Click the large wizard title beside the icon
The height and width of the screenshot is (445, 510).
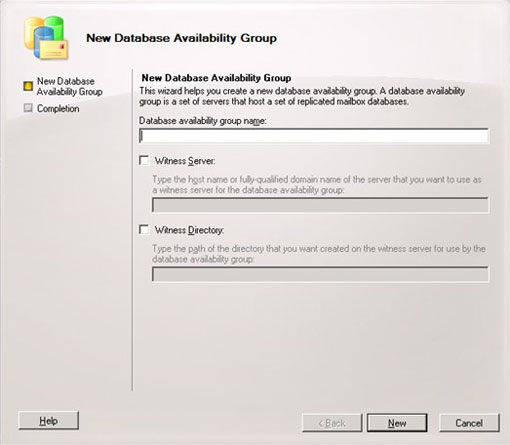tap(181, 38)
